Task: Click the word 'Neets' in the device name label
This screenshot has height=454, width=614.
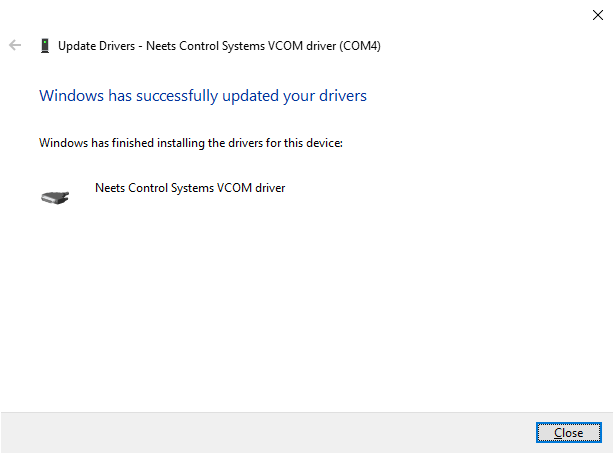Action: coord(110,188)
